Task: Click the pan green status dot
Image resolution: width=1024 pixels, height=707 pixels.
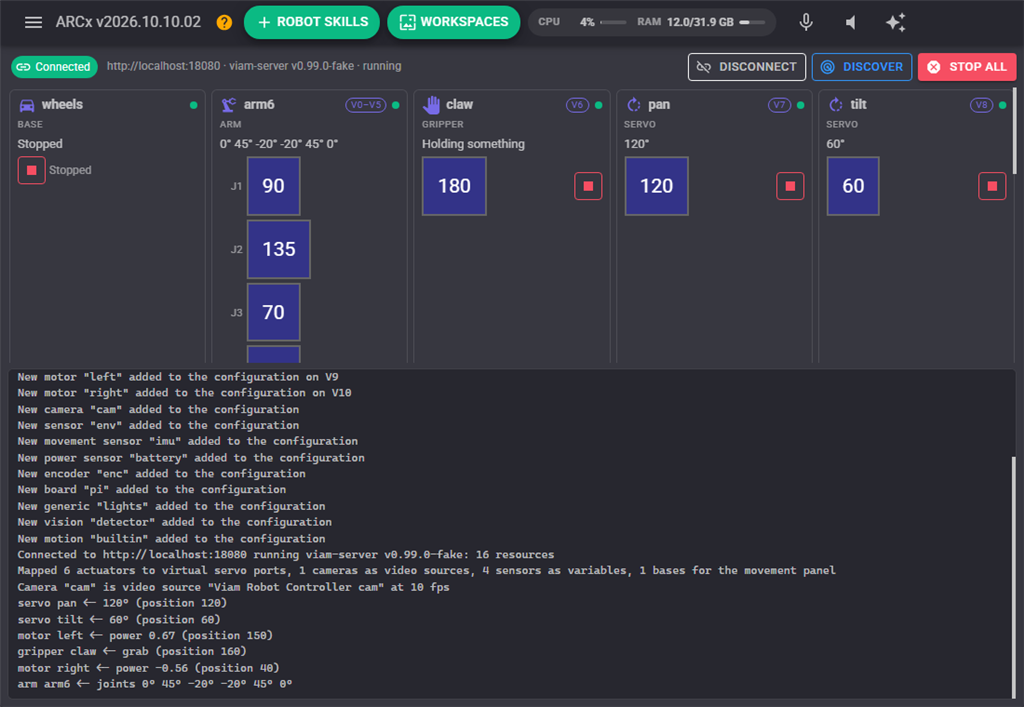Action: point(801,105)
